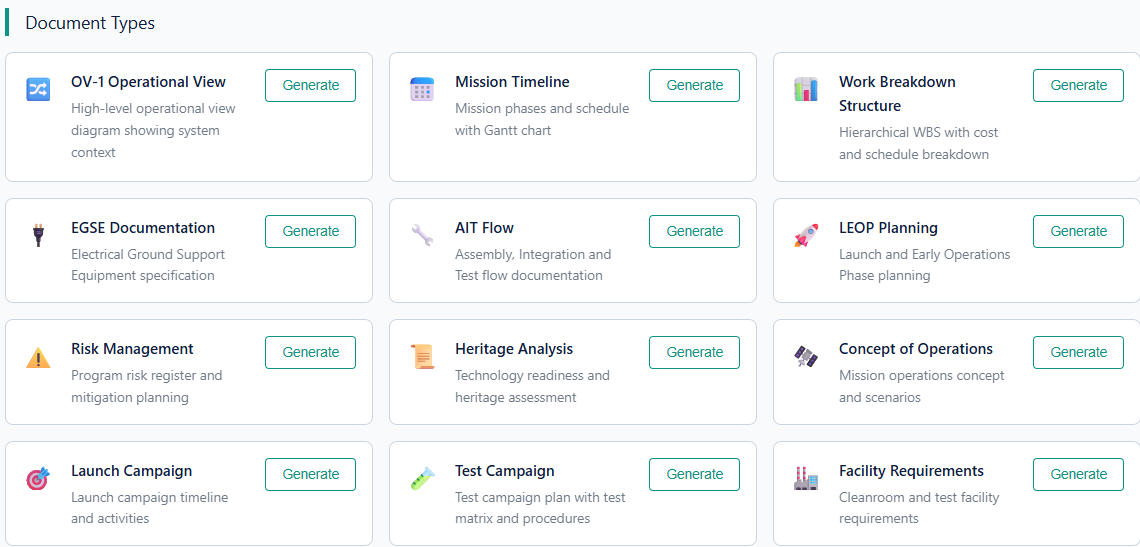This screenshot has height=547, width=1140.
Task: Select the Heritage Analysis card title
Action: point(514,349)
